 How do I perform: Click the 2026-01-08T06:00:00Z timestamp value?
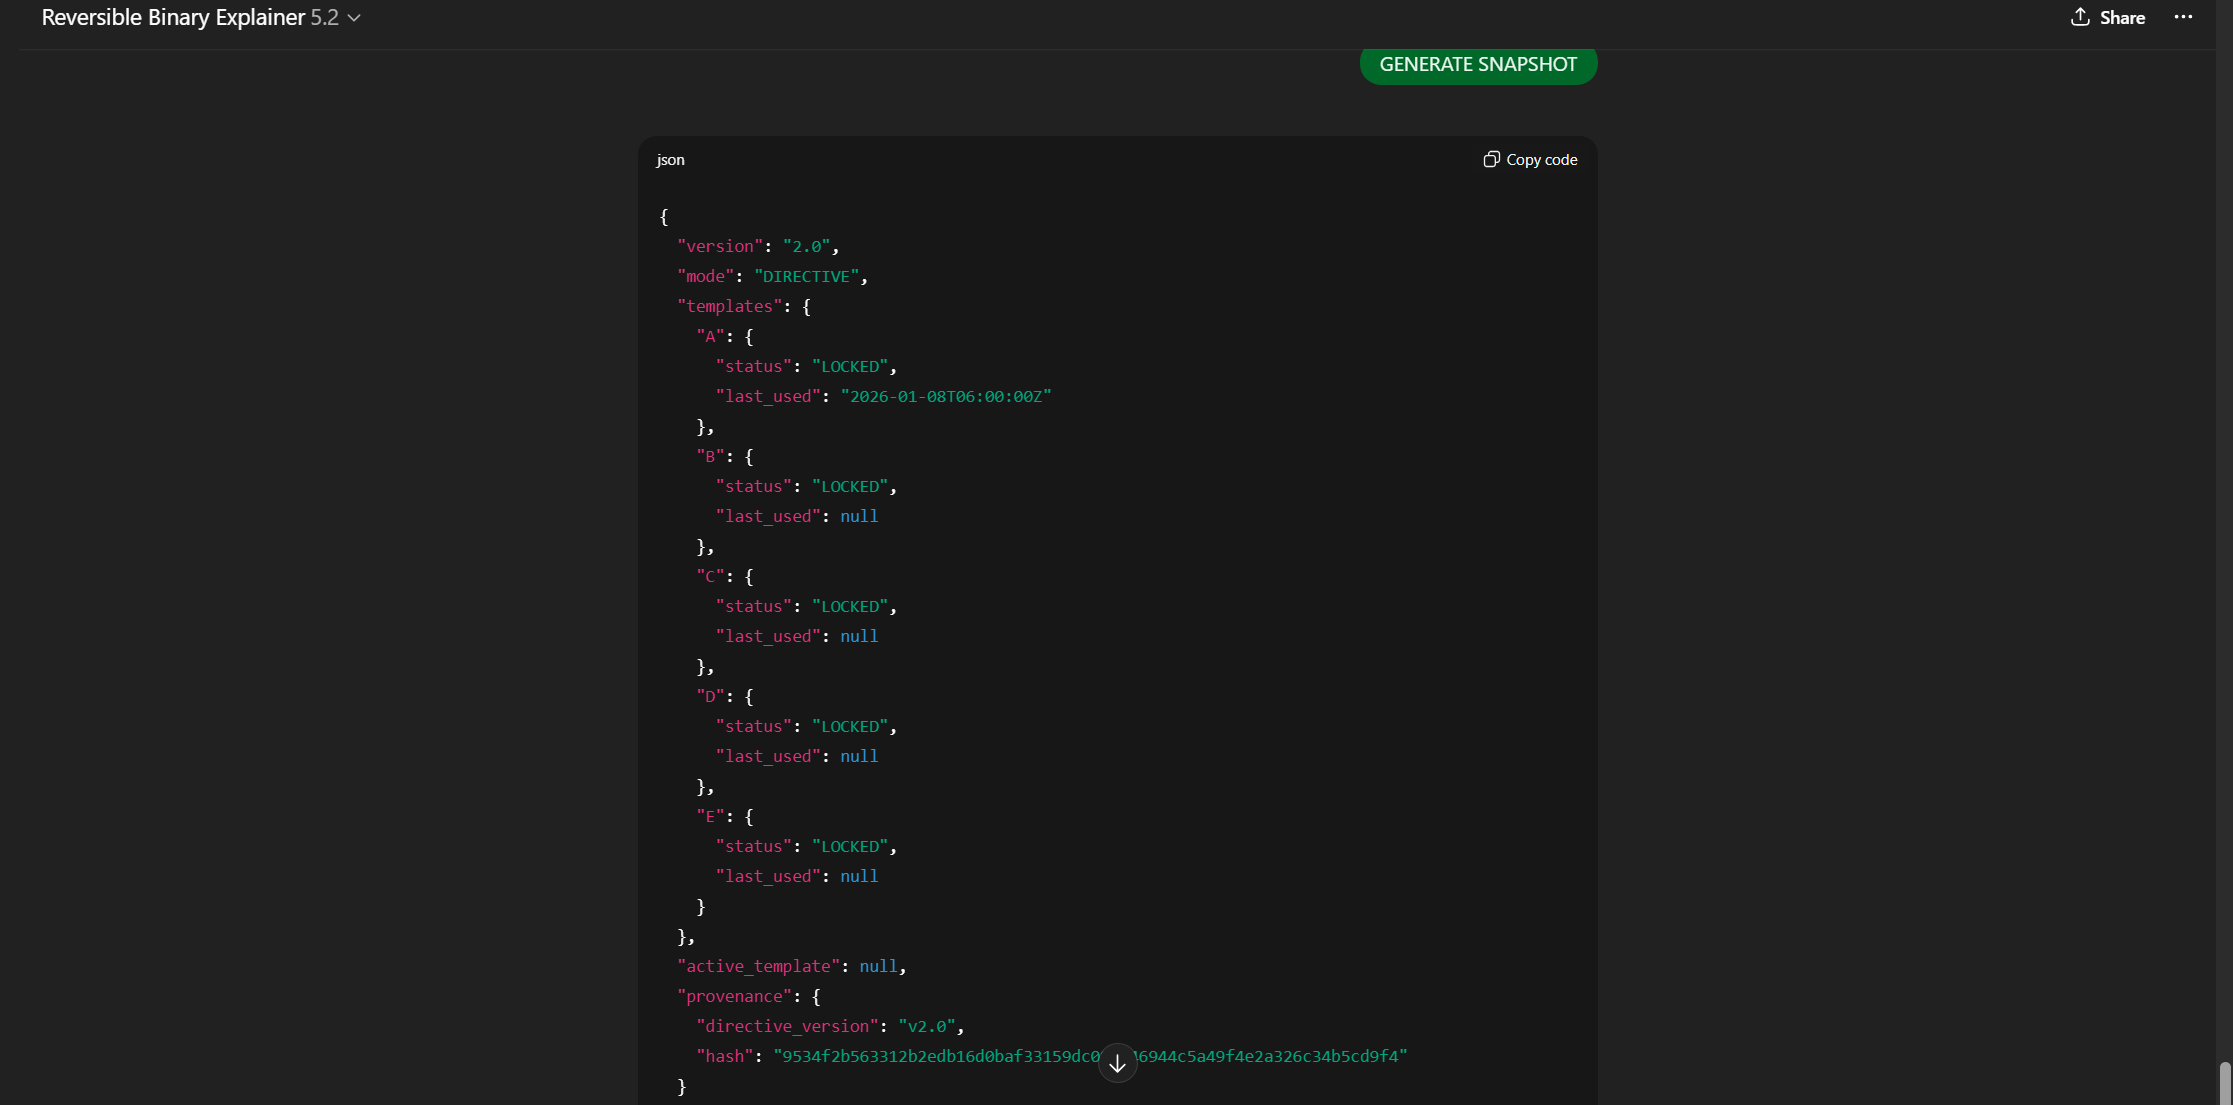pyautogui.click(x=946, y=396)
